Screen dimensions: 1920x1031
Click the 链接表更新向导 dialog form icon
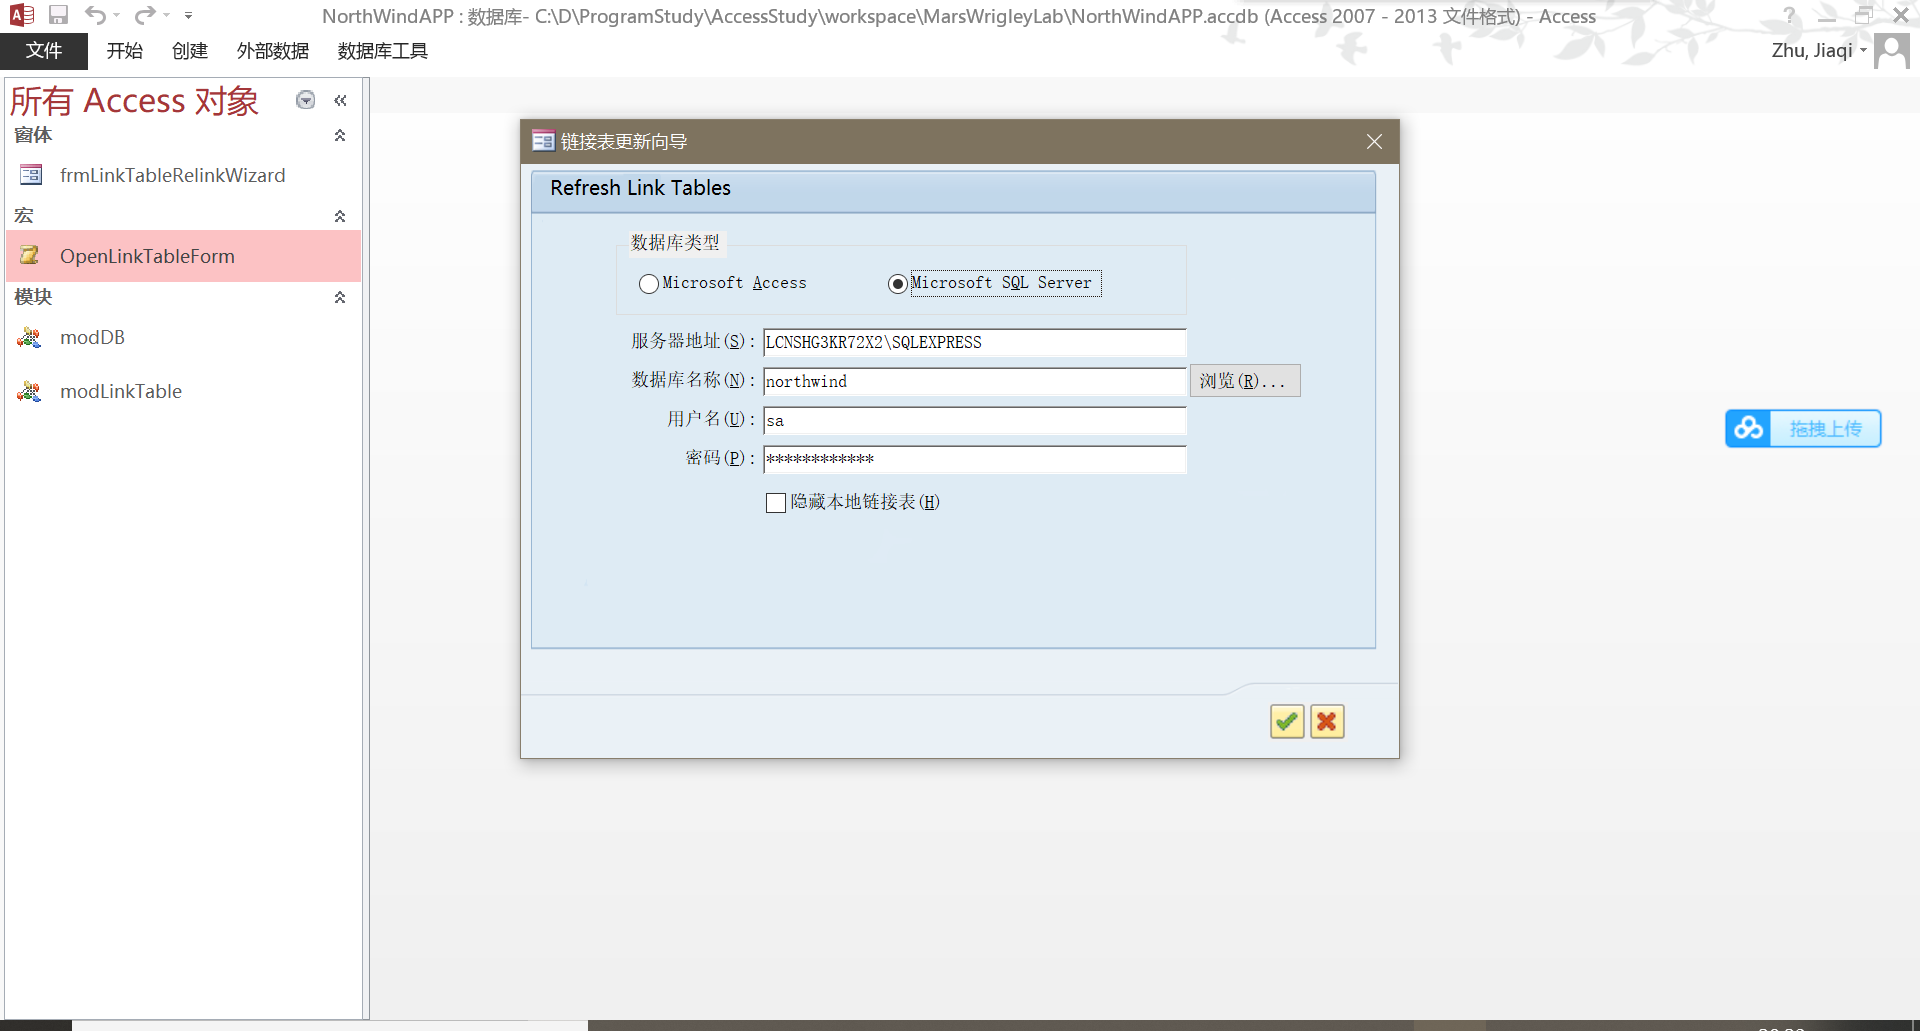click(543, 141)
